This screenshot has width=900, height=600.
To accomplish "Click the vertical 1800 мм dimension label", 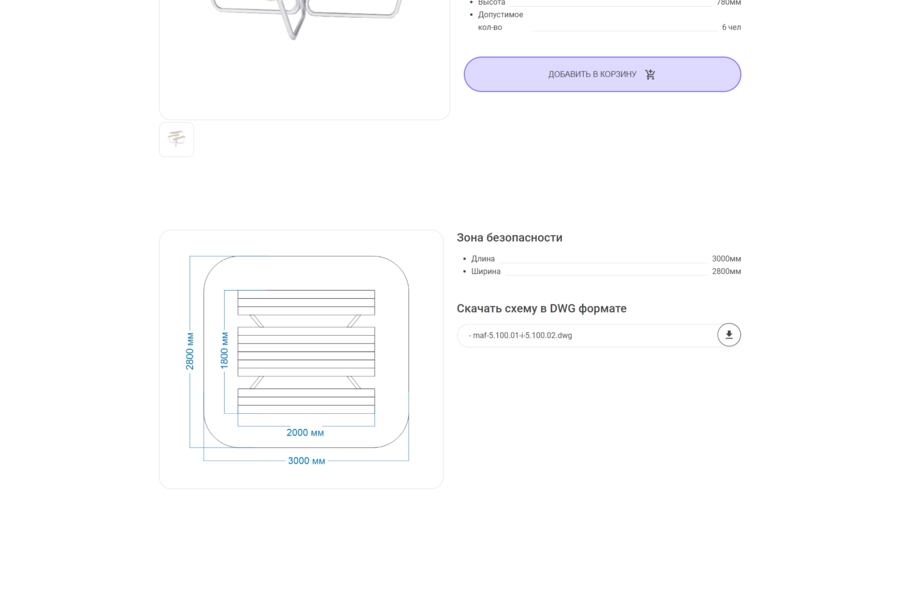I will coord(224,350).
